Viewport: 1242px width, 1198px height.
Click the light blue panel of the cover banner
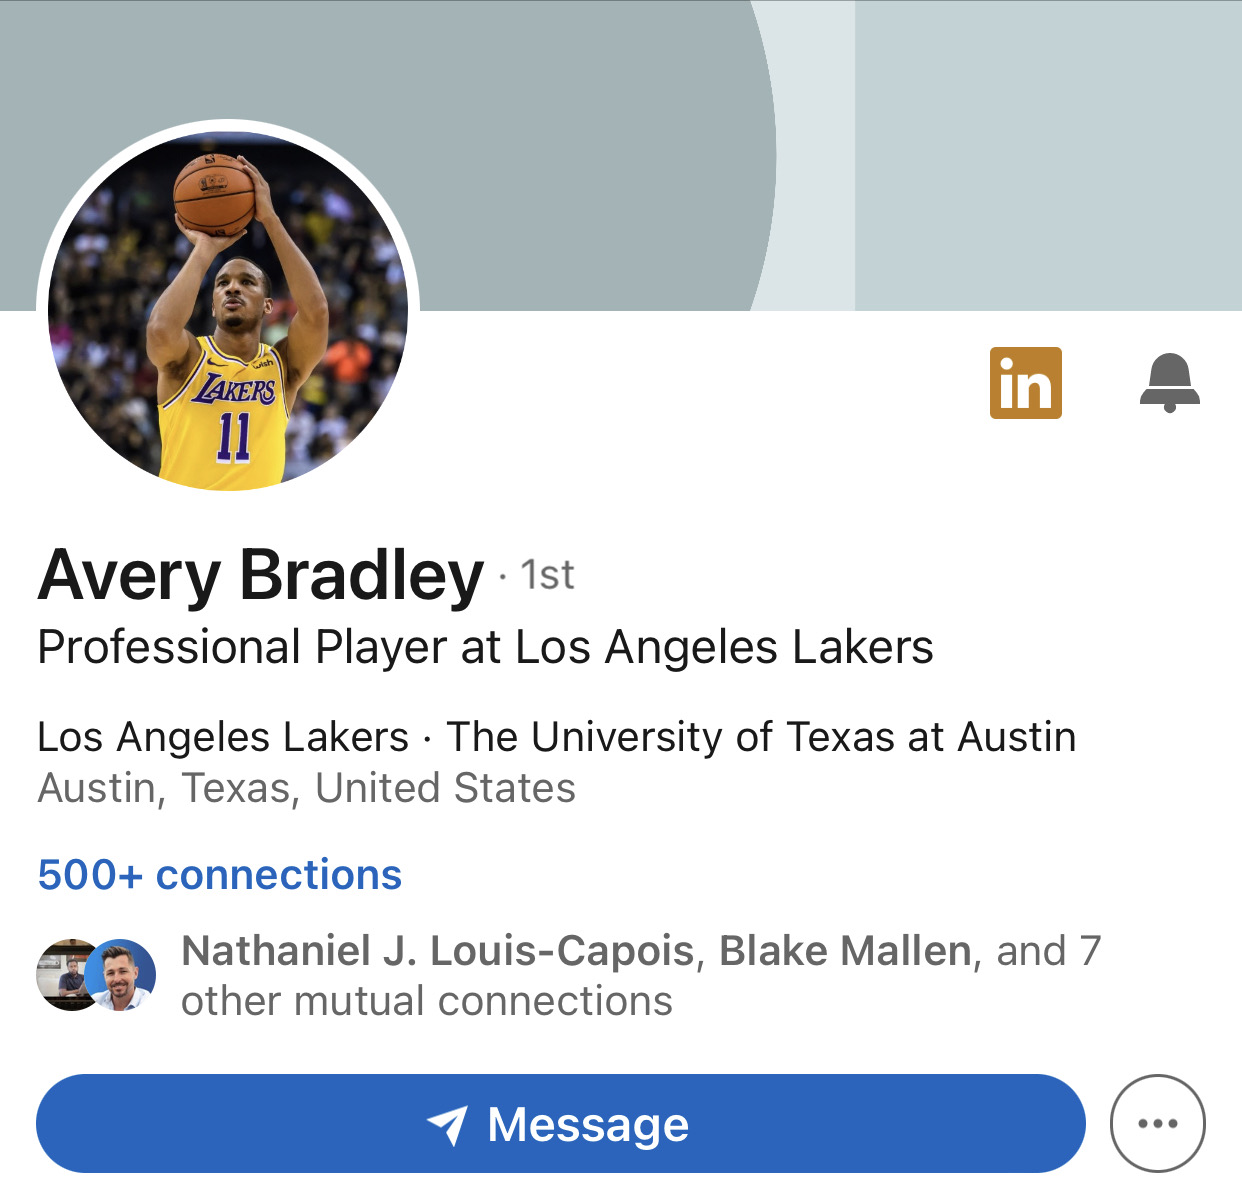[1048, 155]
